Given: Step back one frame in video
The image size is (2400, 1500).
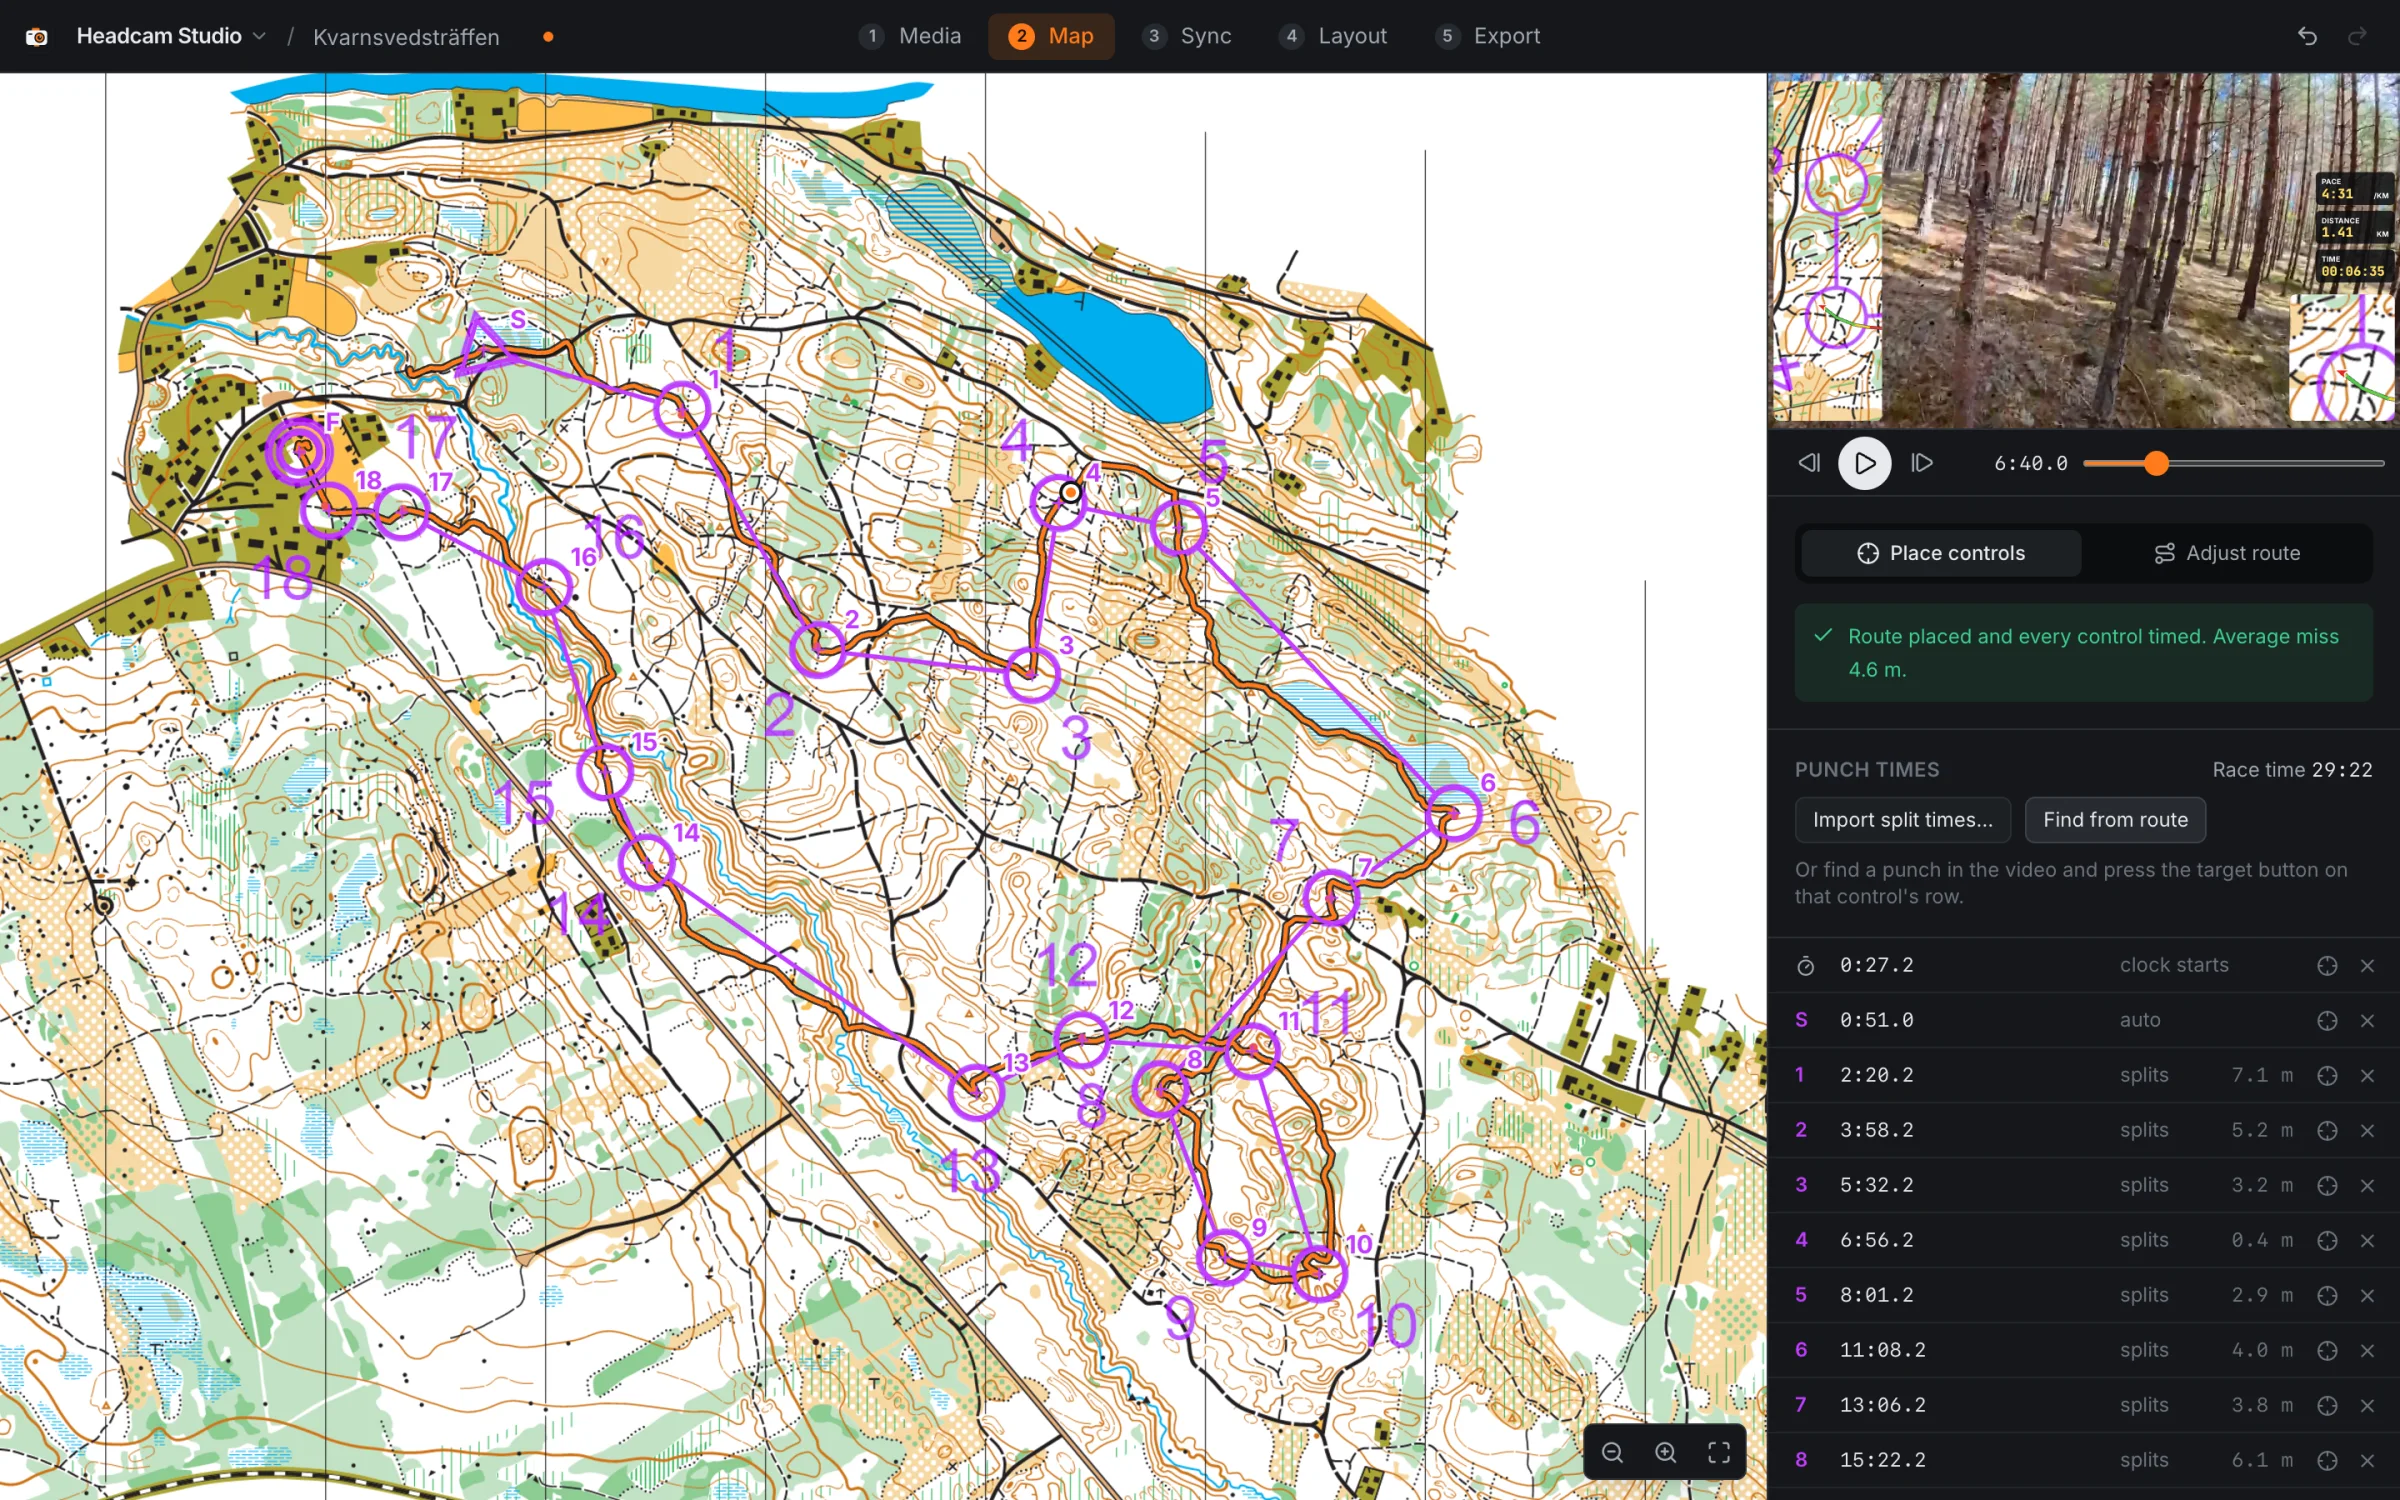Looking at the screenshot, I should tap(1809, 463).
